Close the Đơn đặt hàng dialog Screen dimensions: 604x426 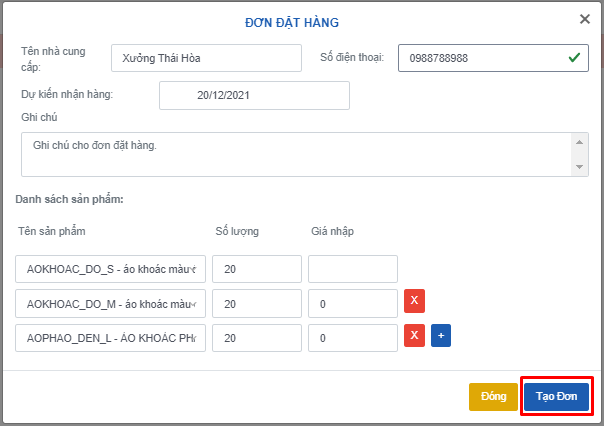pos(585,18)
